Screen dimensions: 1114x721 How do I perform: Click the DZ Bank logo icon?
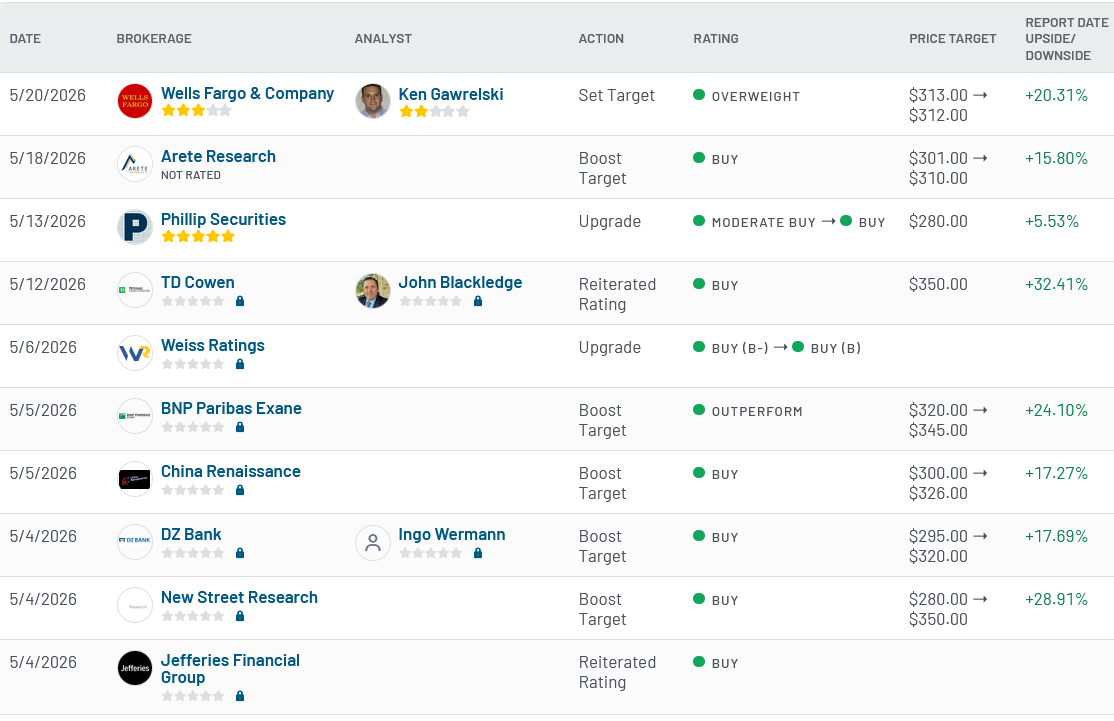[135, 542]
